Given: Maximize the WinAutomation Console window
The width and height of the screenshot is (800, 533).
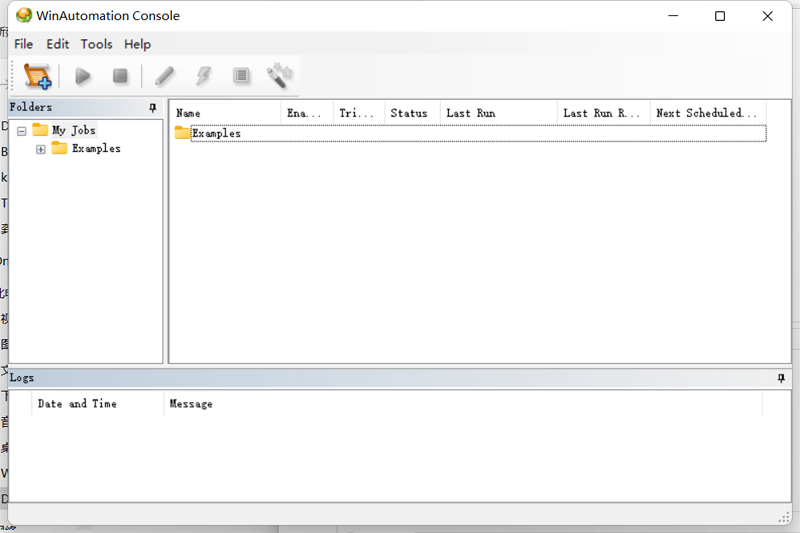Looking at the screenshot, I should tap(720, 16).
